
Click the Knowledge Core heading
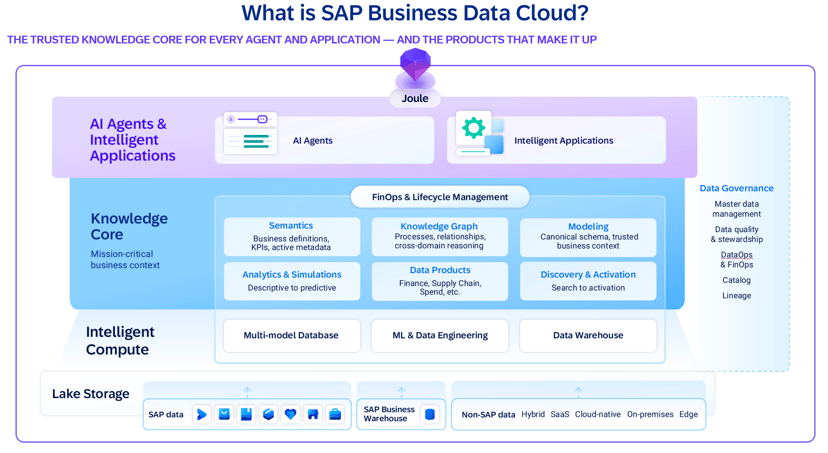(x=129, y=226)
